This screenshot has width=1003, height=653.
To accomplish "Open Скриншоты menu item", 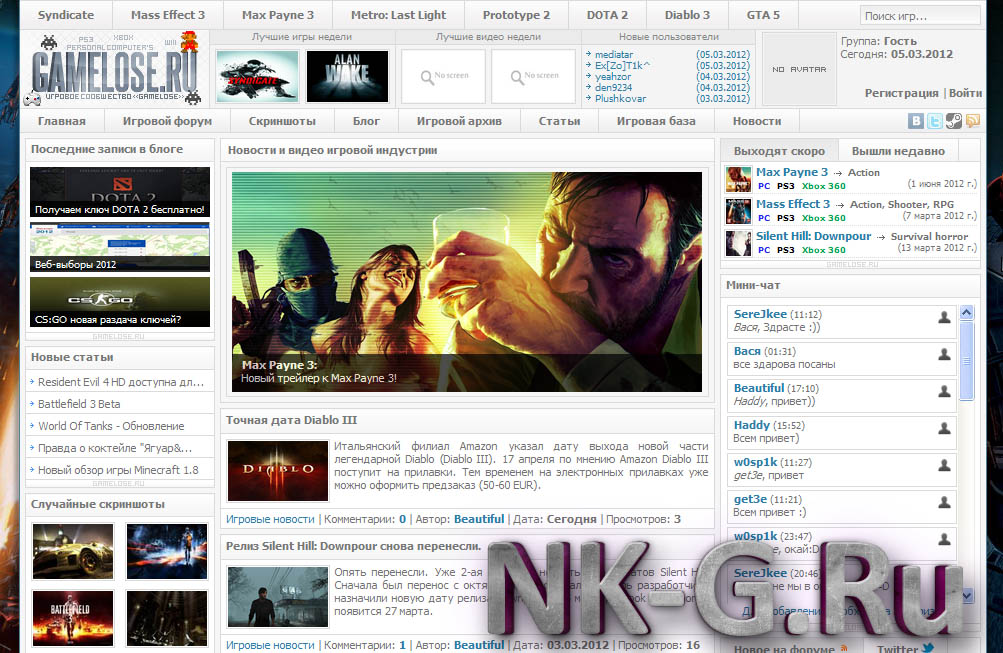I will [282, 121].
